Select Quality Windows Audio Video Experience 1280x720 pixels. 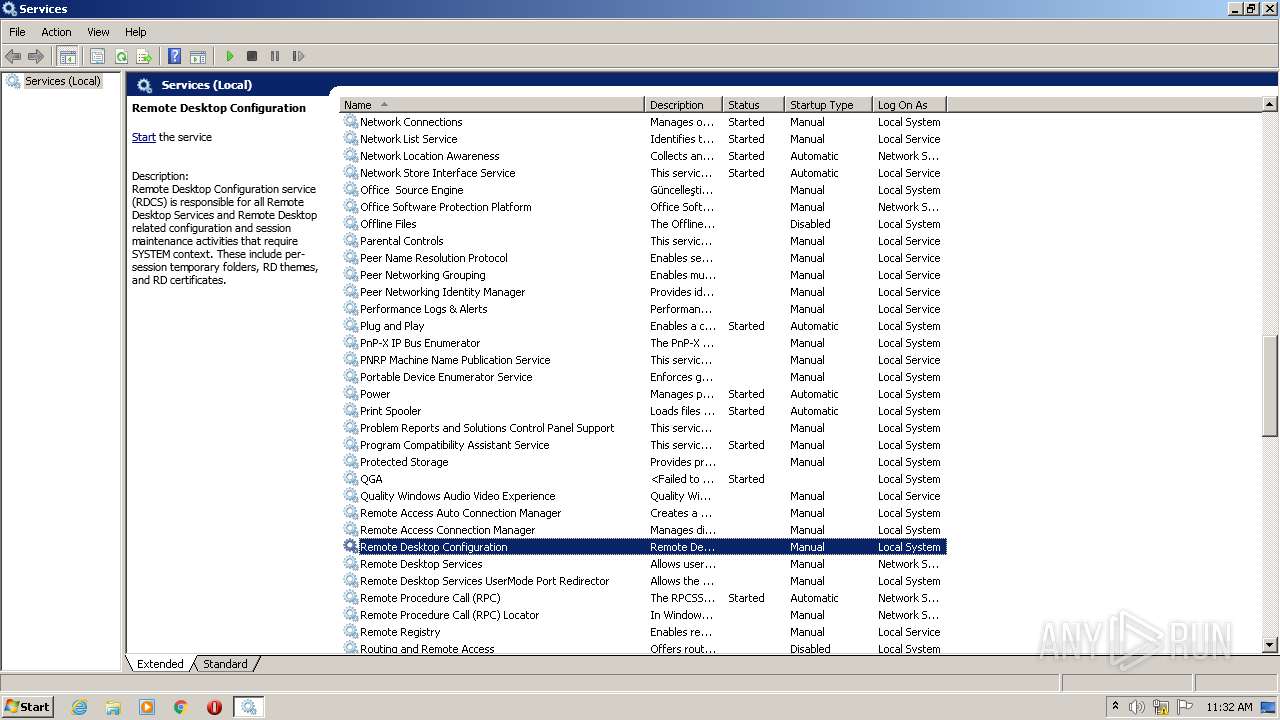[643, 496]
